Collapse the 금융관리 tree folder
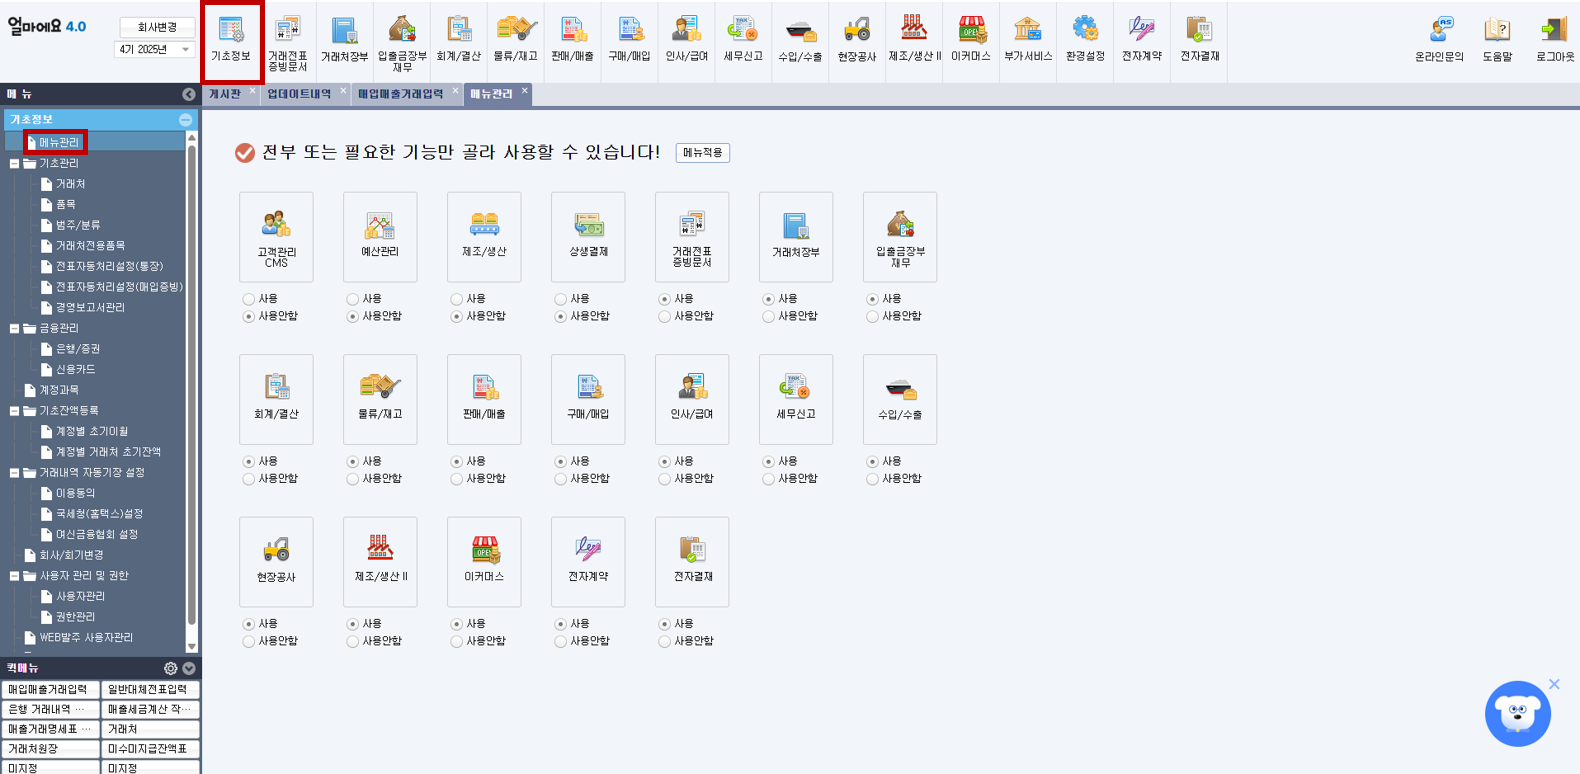Screen dimensions: 1580x774 [14, 328]
